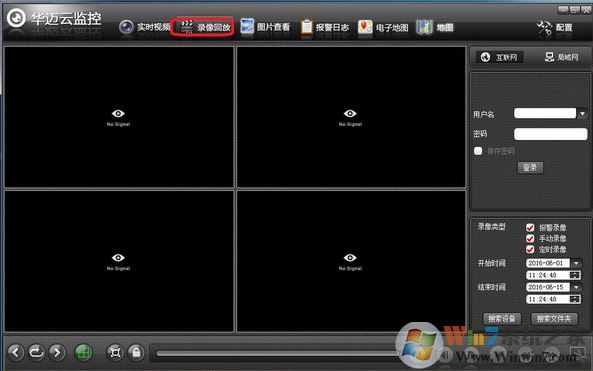Screen dimensions: 593x371
Task: Click the 用户名 username field
Action: [x=545, y=113]
